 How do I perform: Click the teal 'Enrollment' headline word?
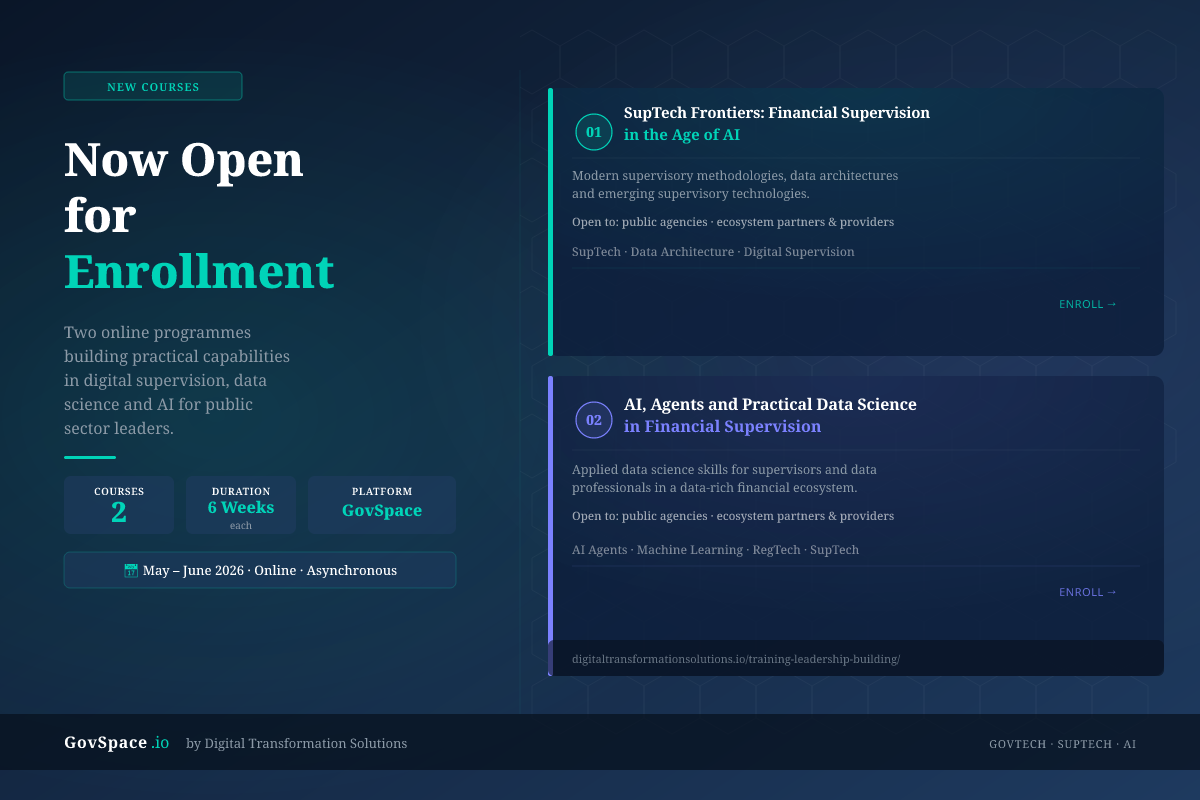click(x=199, y=271)
